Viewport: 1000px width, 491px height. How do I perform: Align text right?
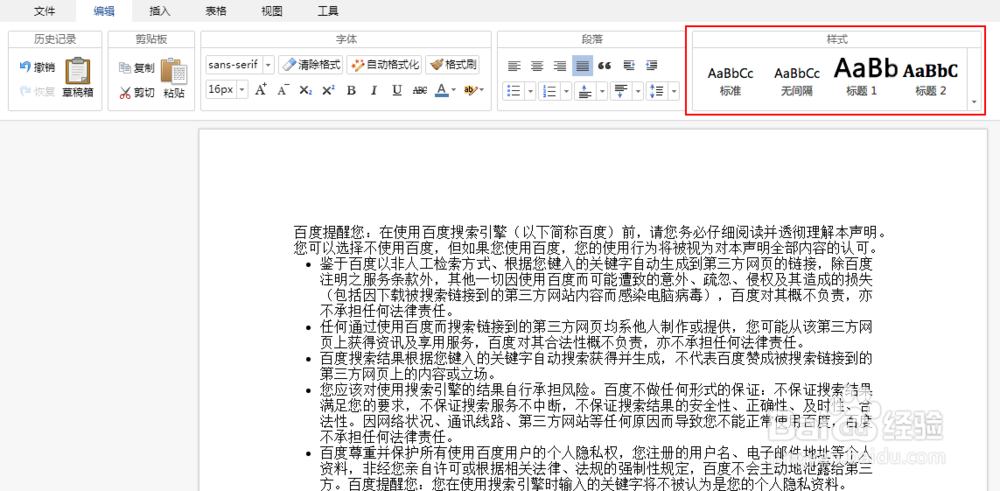click(559, 66)
